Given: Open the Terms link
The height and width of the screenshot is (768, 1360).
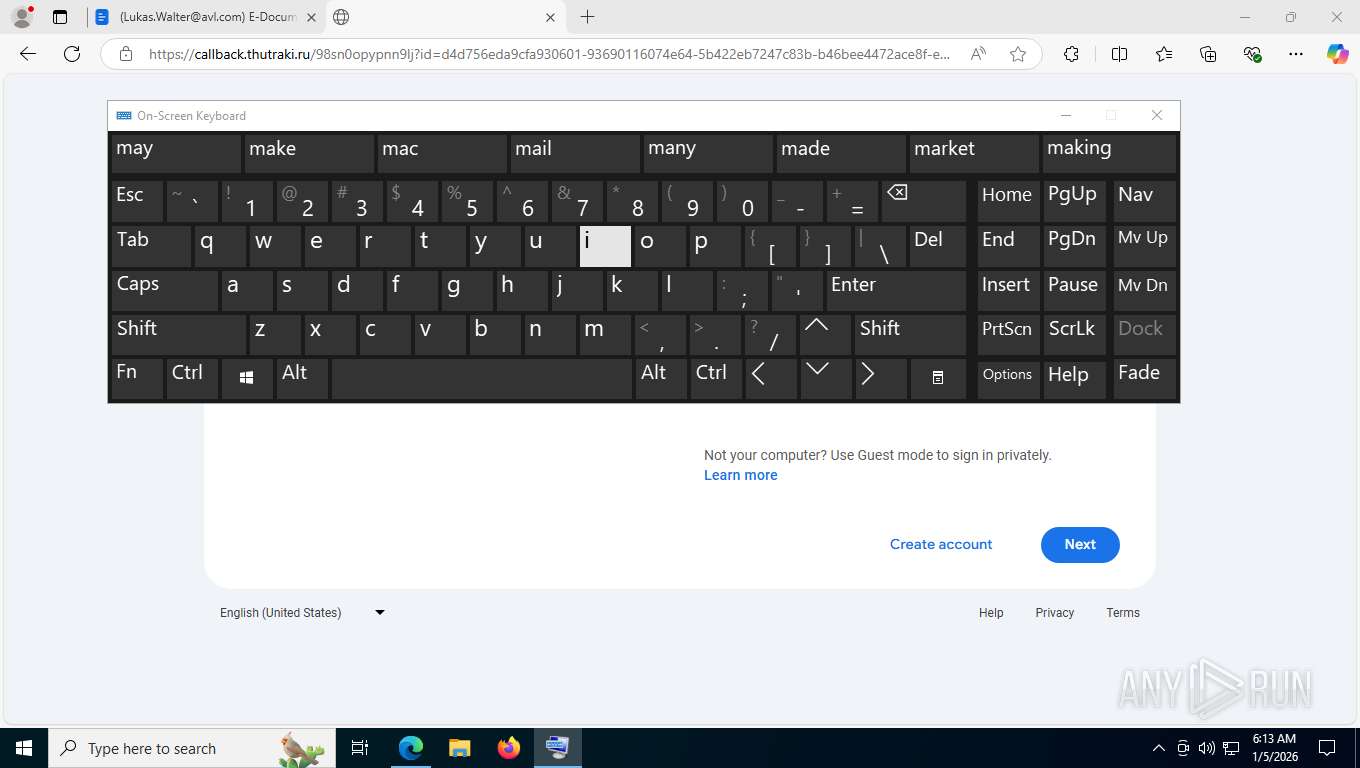Looking at the screenshot, I should click(1122, 612).
